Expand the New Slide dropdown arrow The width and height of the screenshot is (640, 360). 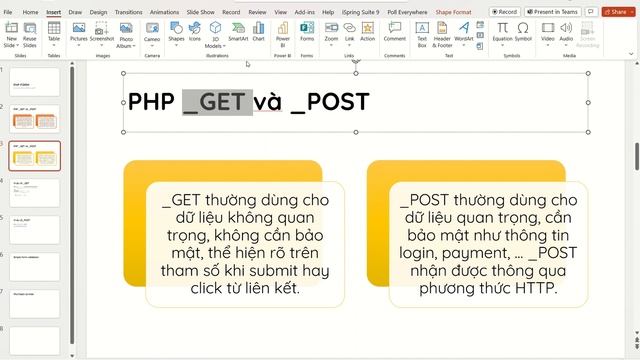18,45
